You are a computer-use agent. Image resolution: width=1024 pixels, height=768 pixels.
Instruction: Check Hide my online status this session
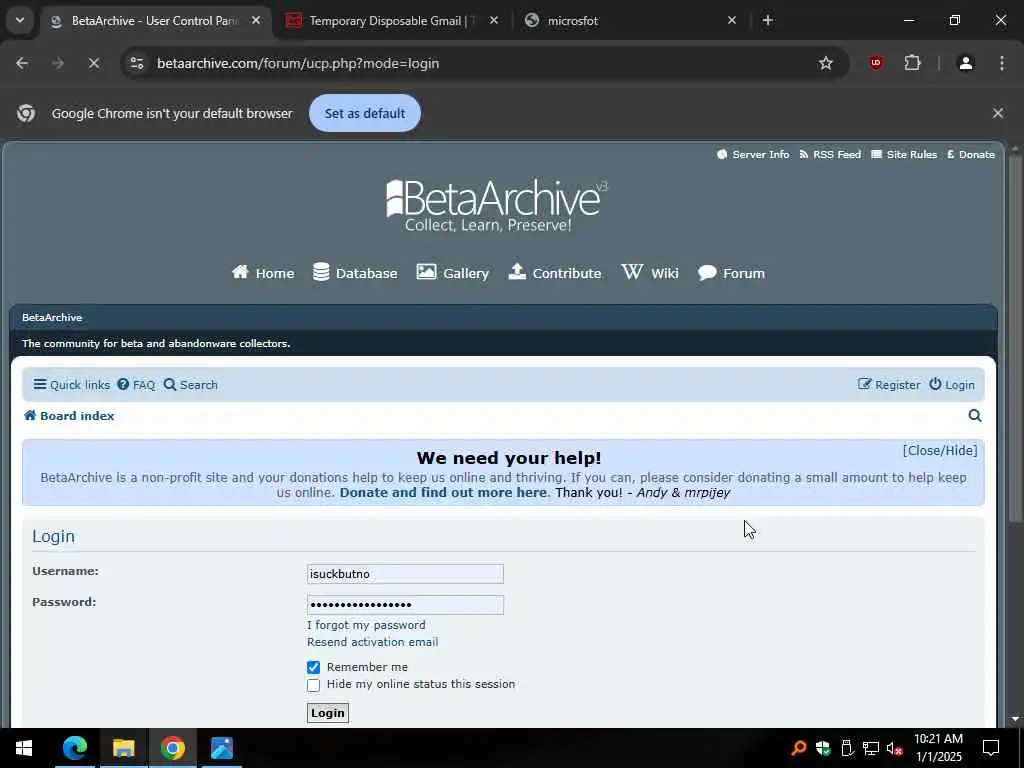pyautogui.click(x=313, y=685)
